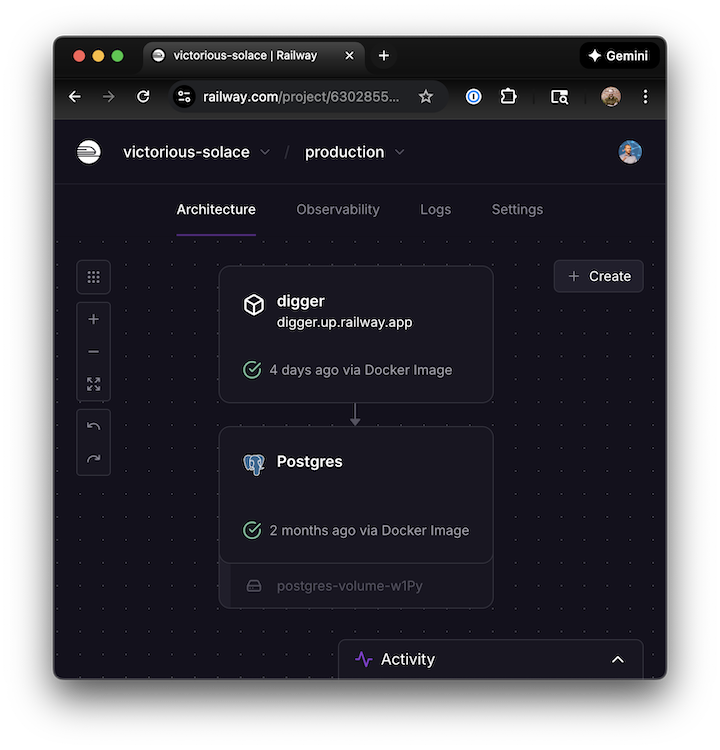Click the screen search toolbar icon
This screenshot has height=750, width=720.
[x=559, y=97]
